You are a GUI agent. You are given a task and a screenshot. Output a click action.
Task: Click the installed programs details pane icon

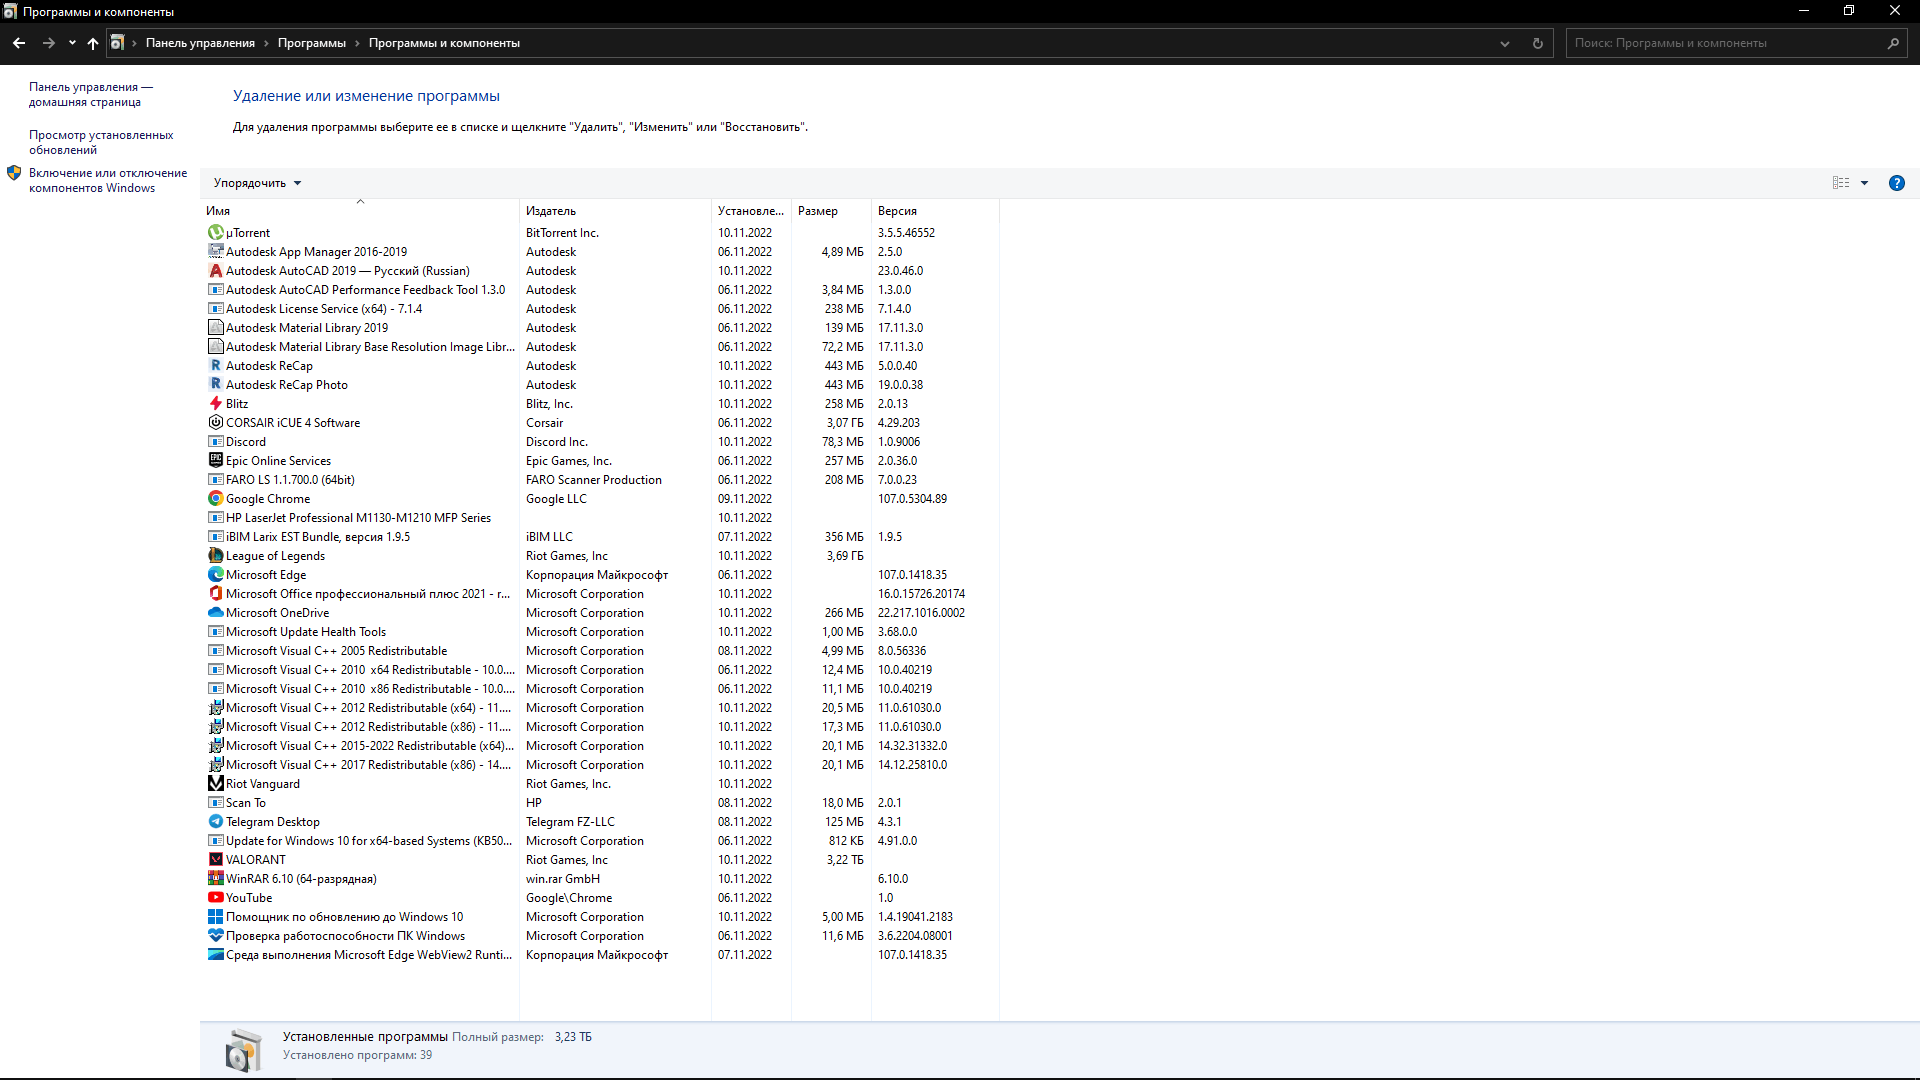(243, 1050)
